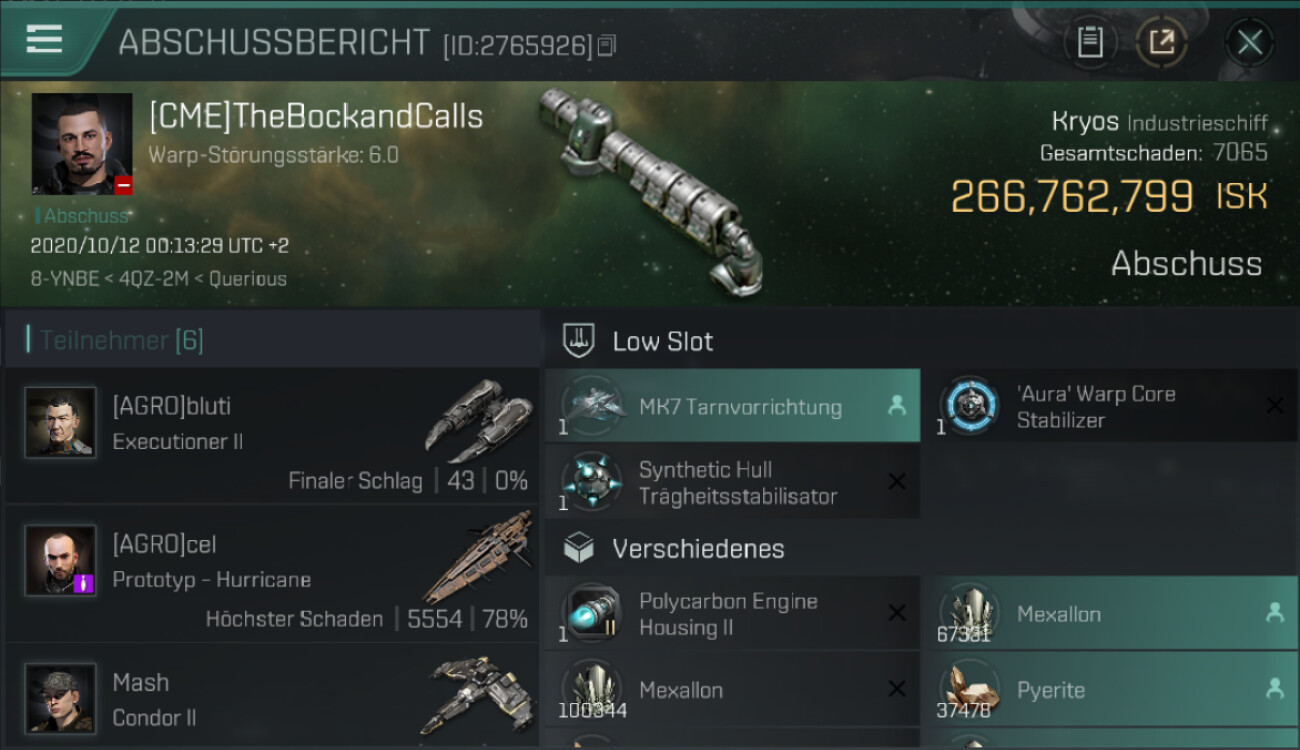
Task: View TheBockandCalls pilot portrait
Action: 82,144
